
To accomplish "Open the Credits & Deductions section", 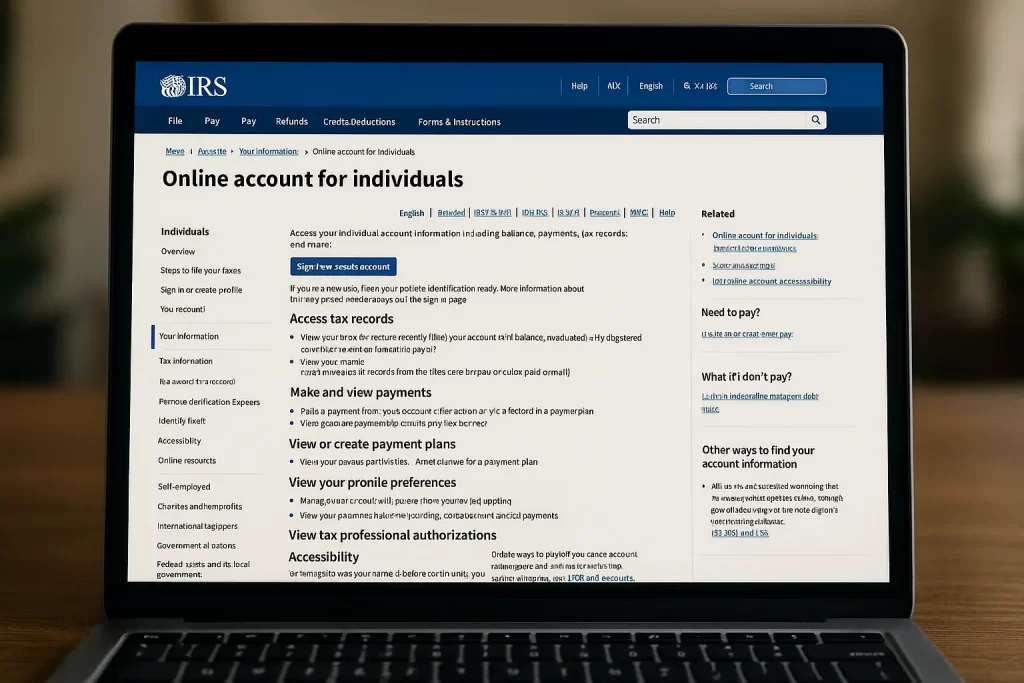I will [x=359, y=121].
